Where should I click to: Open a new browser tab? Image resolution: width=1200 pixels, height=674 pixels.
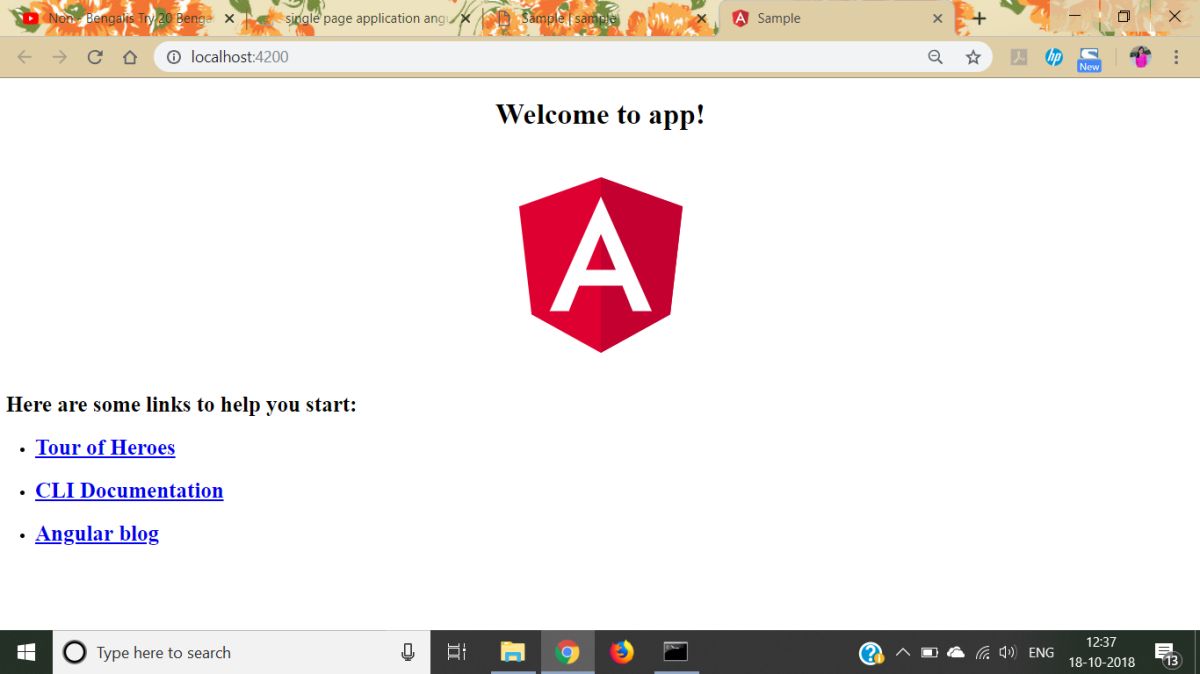click(x=979, y=18)
